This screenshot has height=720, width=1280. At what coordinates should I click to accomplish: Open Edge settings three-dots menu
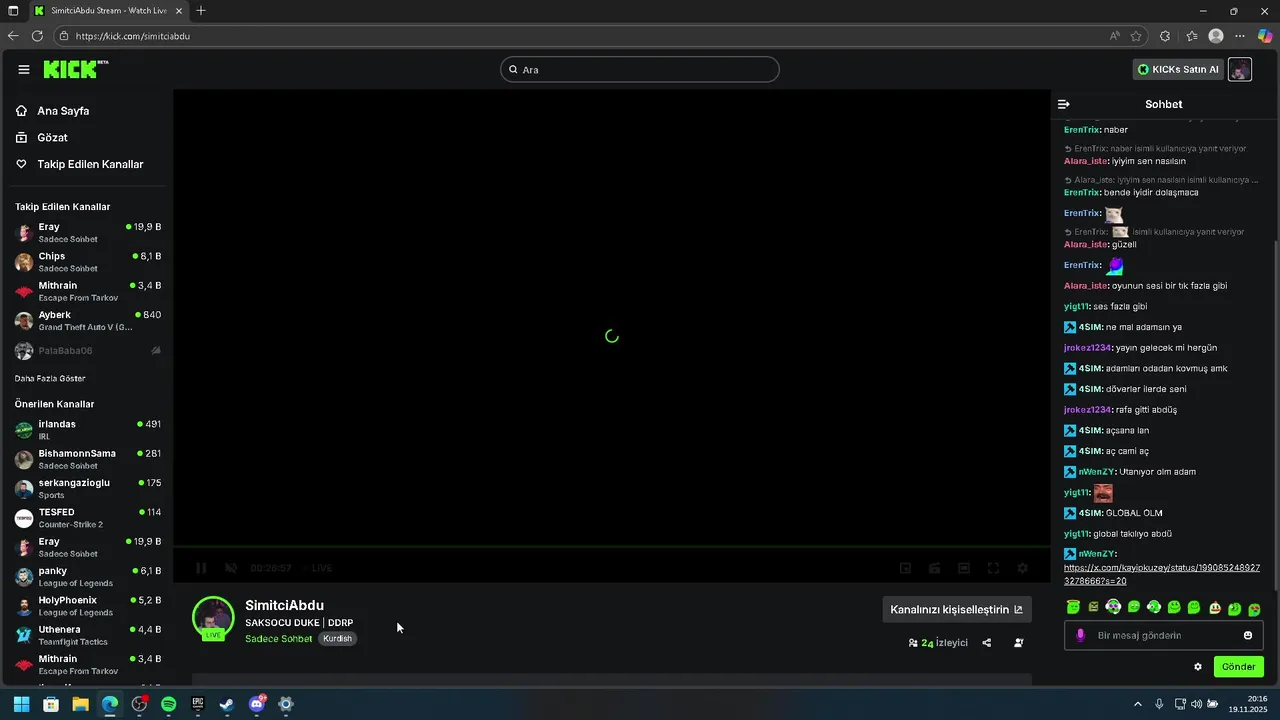pyautogui.click(x=1240, y=36)
